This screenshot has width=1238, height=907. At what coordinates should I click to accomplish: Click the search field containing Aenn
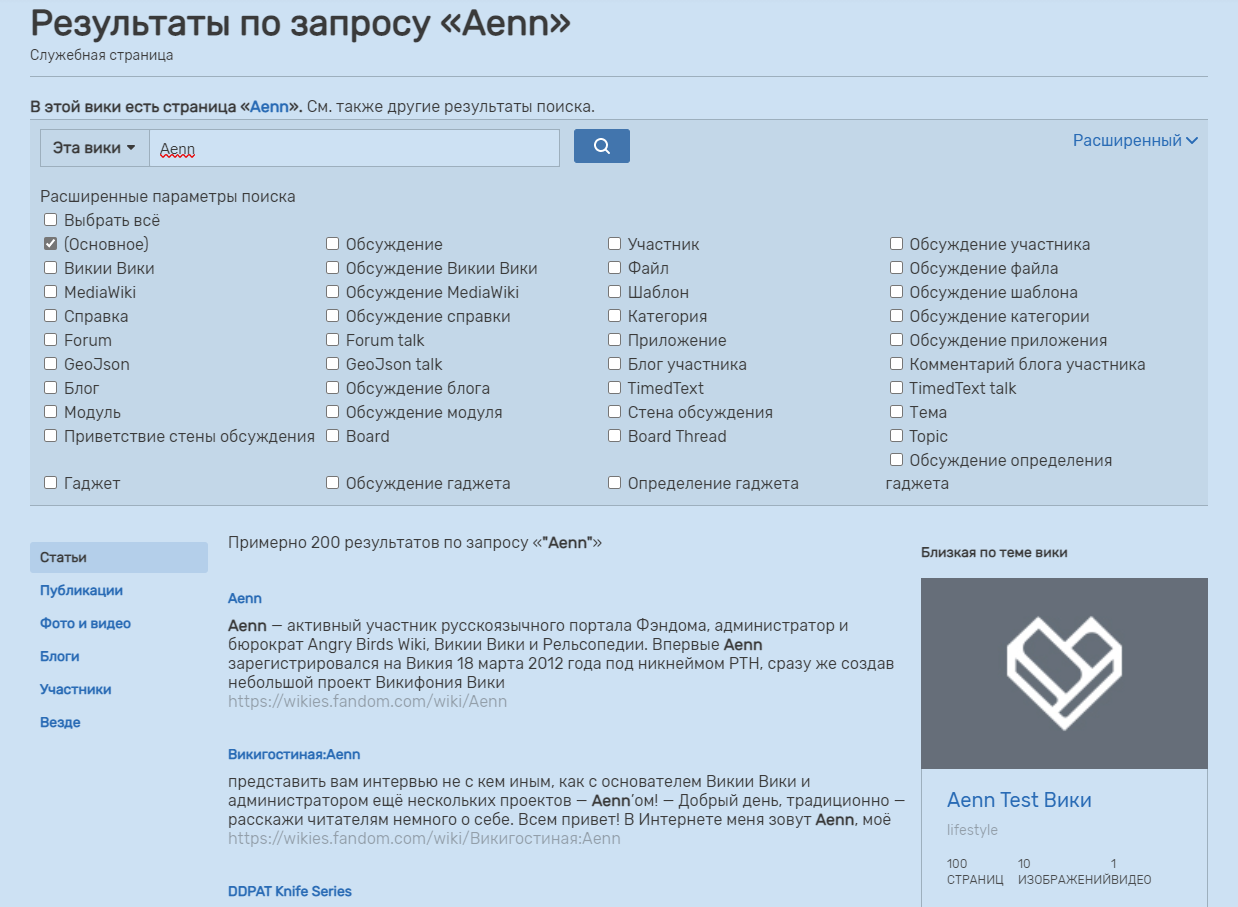[x=354, y=148]
